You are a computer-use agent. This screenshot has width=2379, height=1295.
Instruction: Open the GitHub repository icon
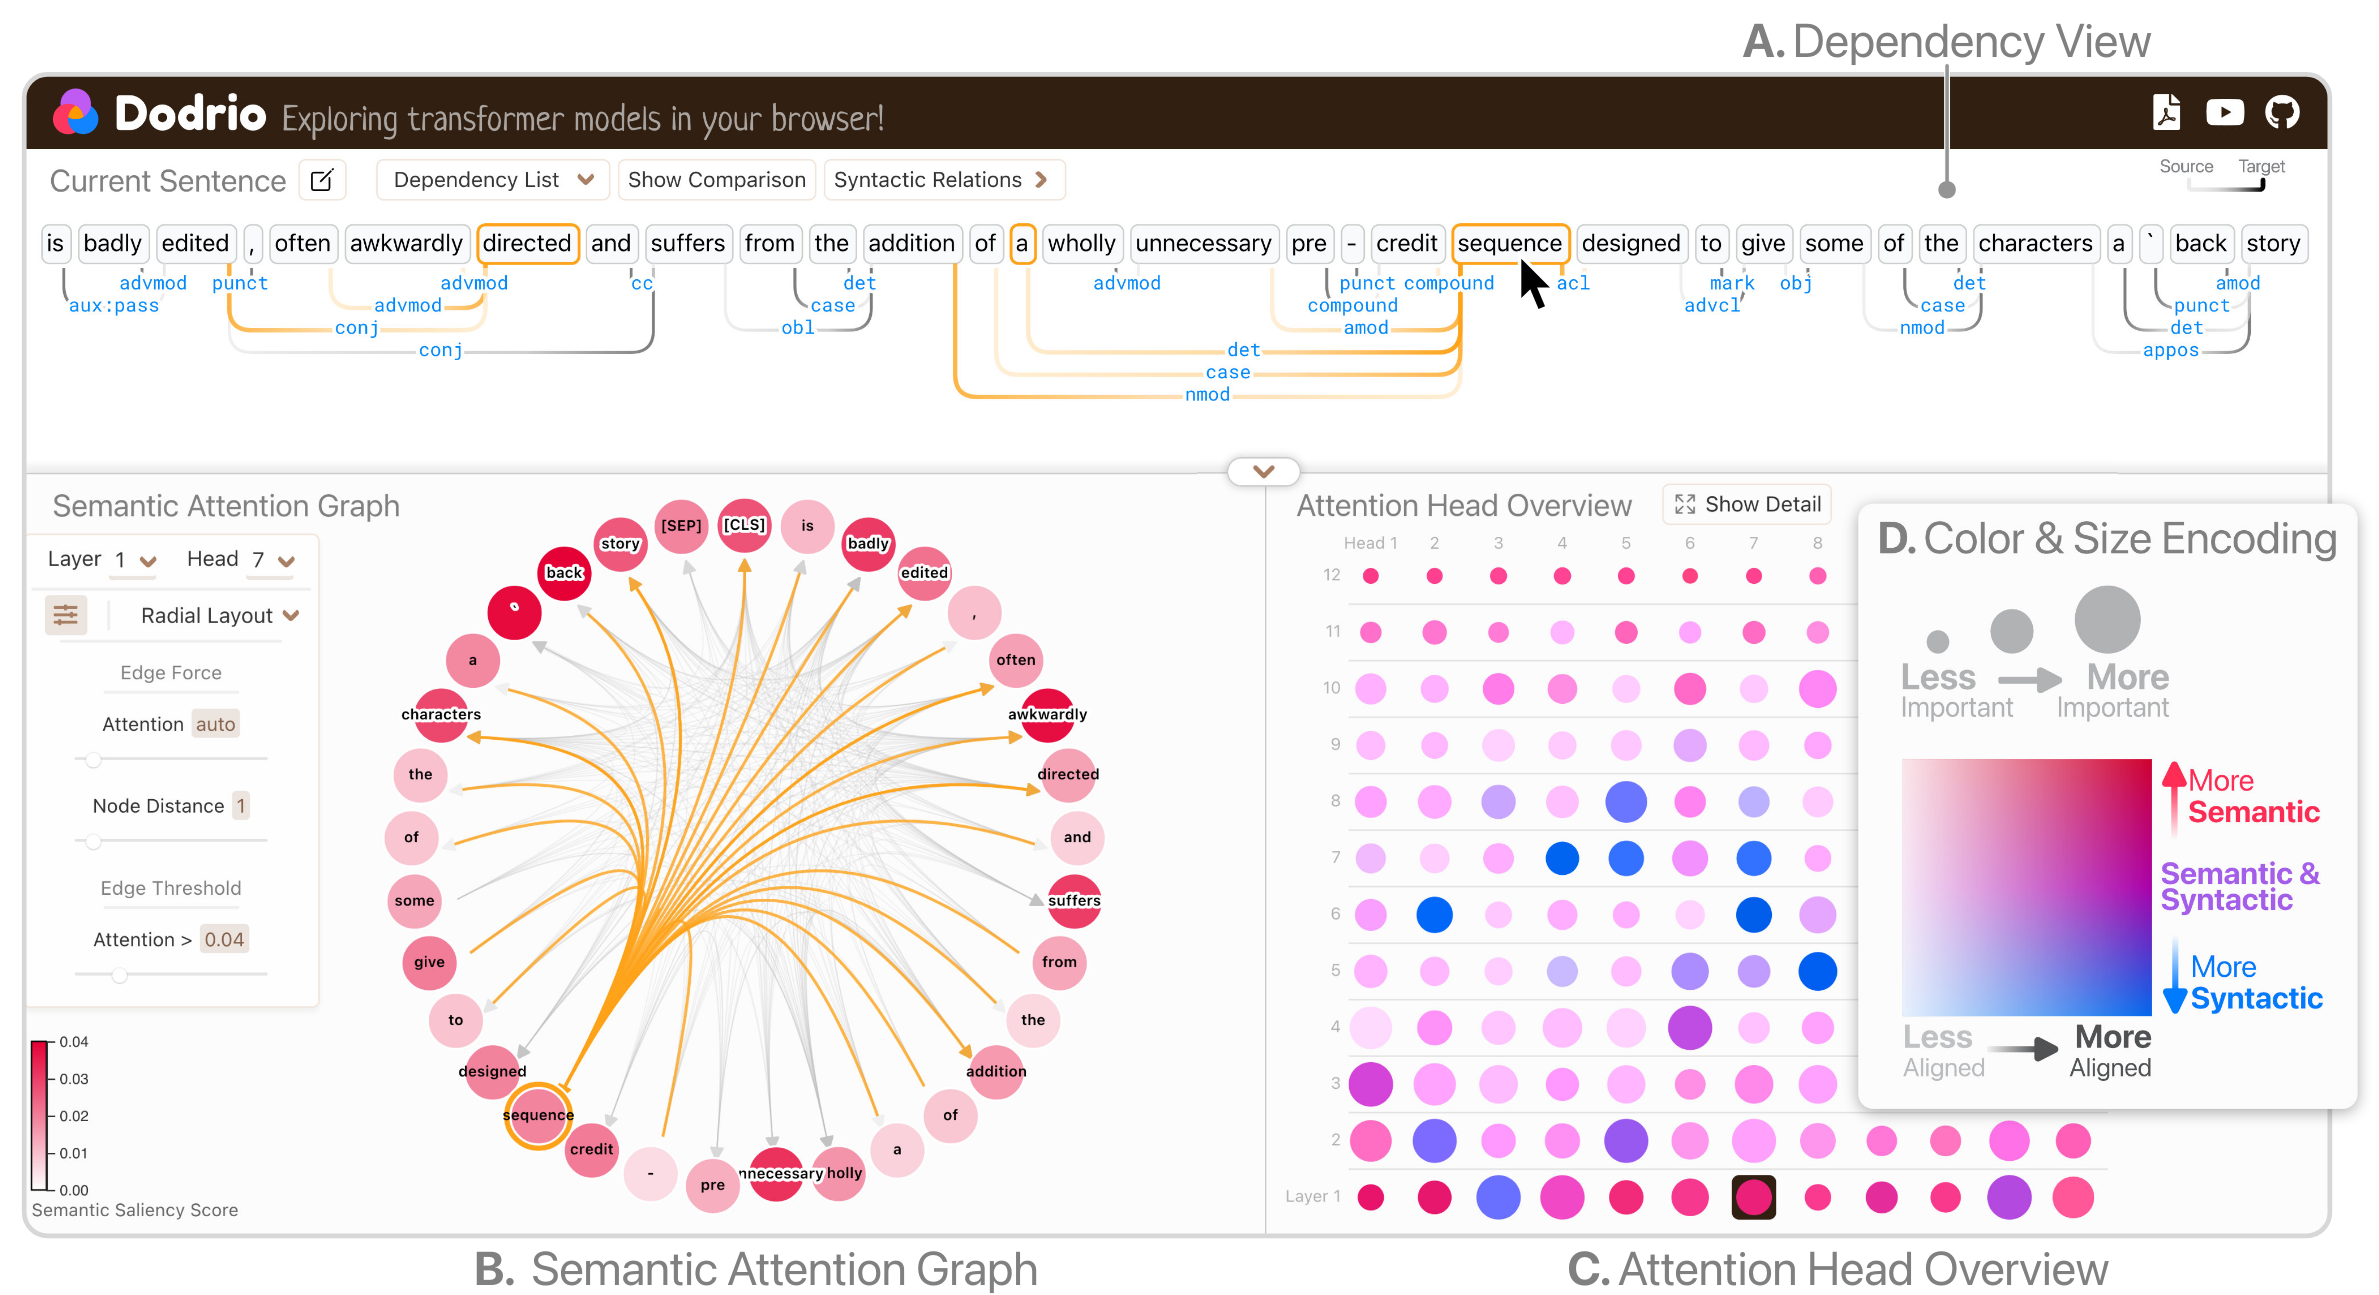tap(2282, 113)
